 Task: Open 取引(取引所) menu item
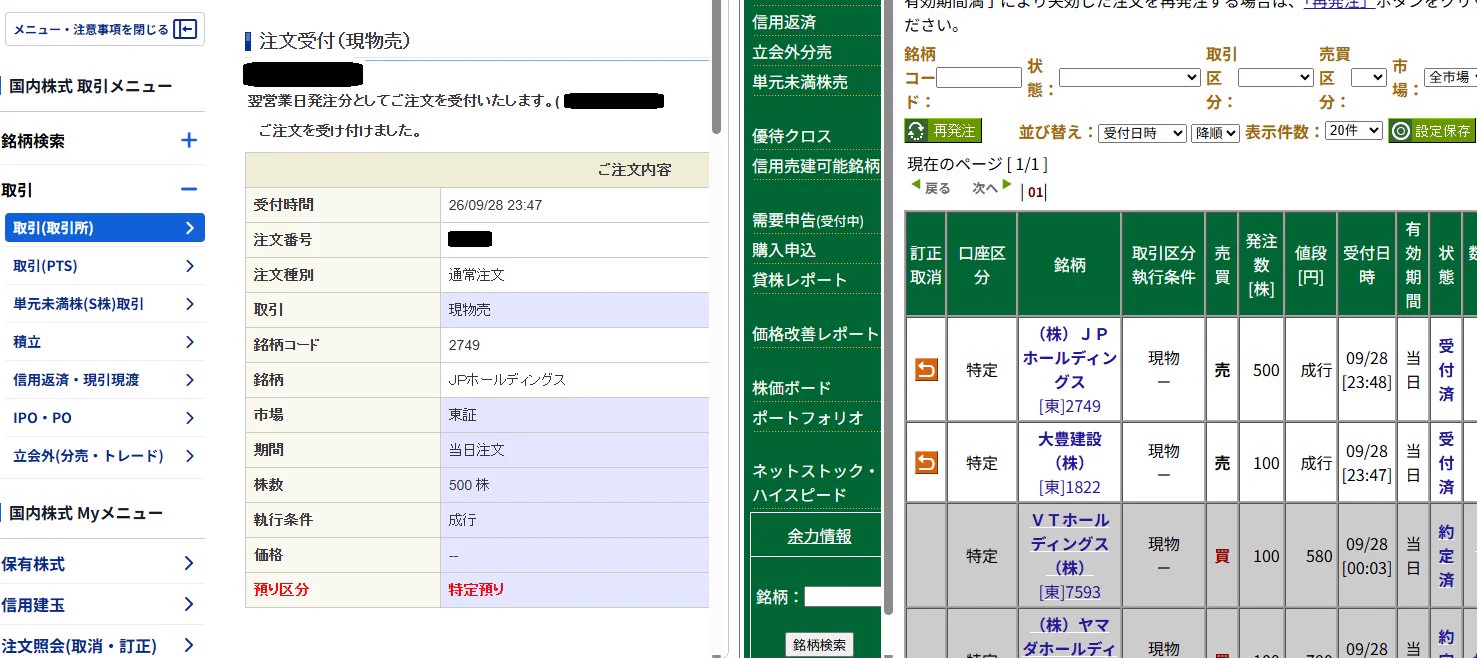[x=105, y=228]
